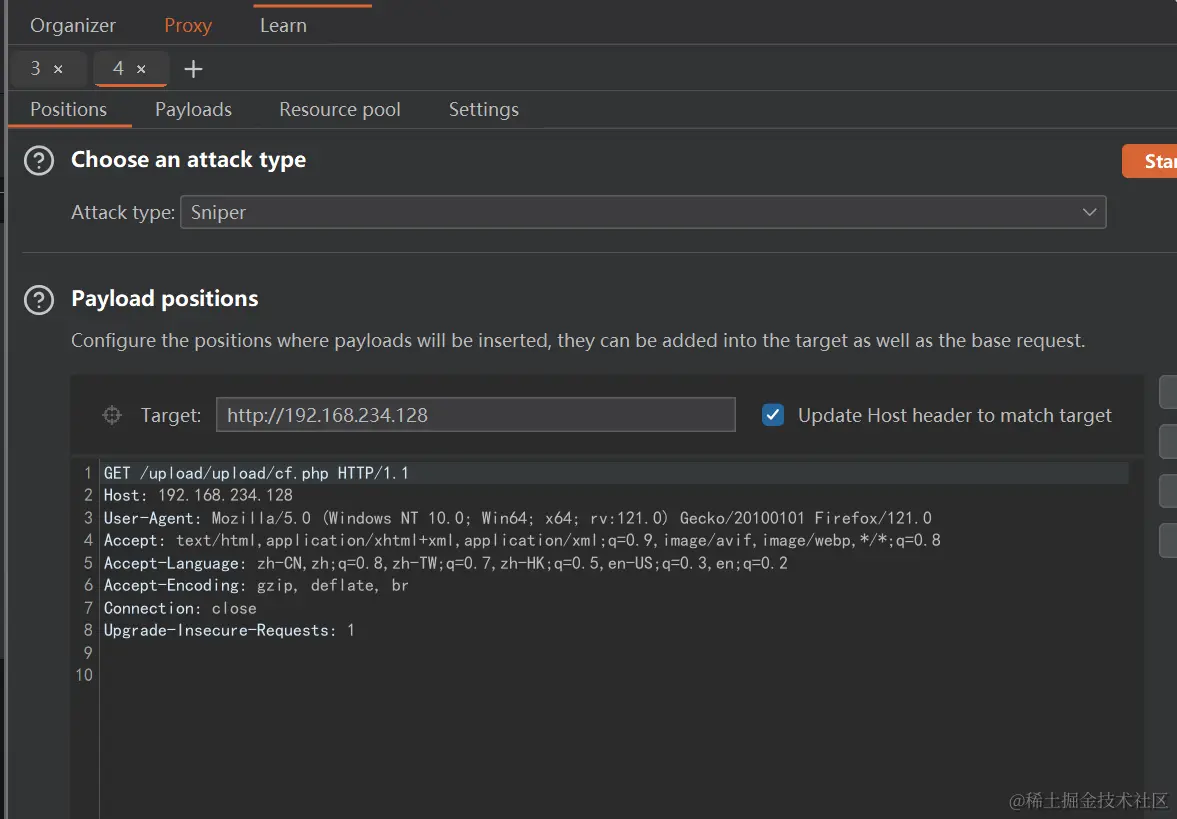Click the Accept-Language header line
This screenshot has width=1177, height=819.
click(x=446, y=563)
